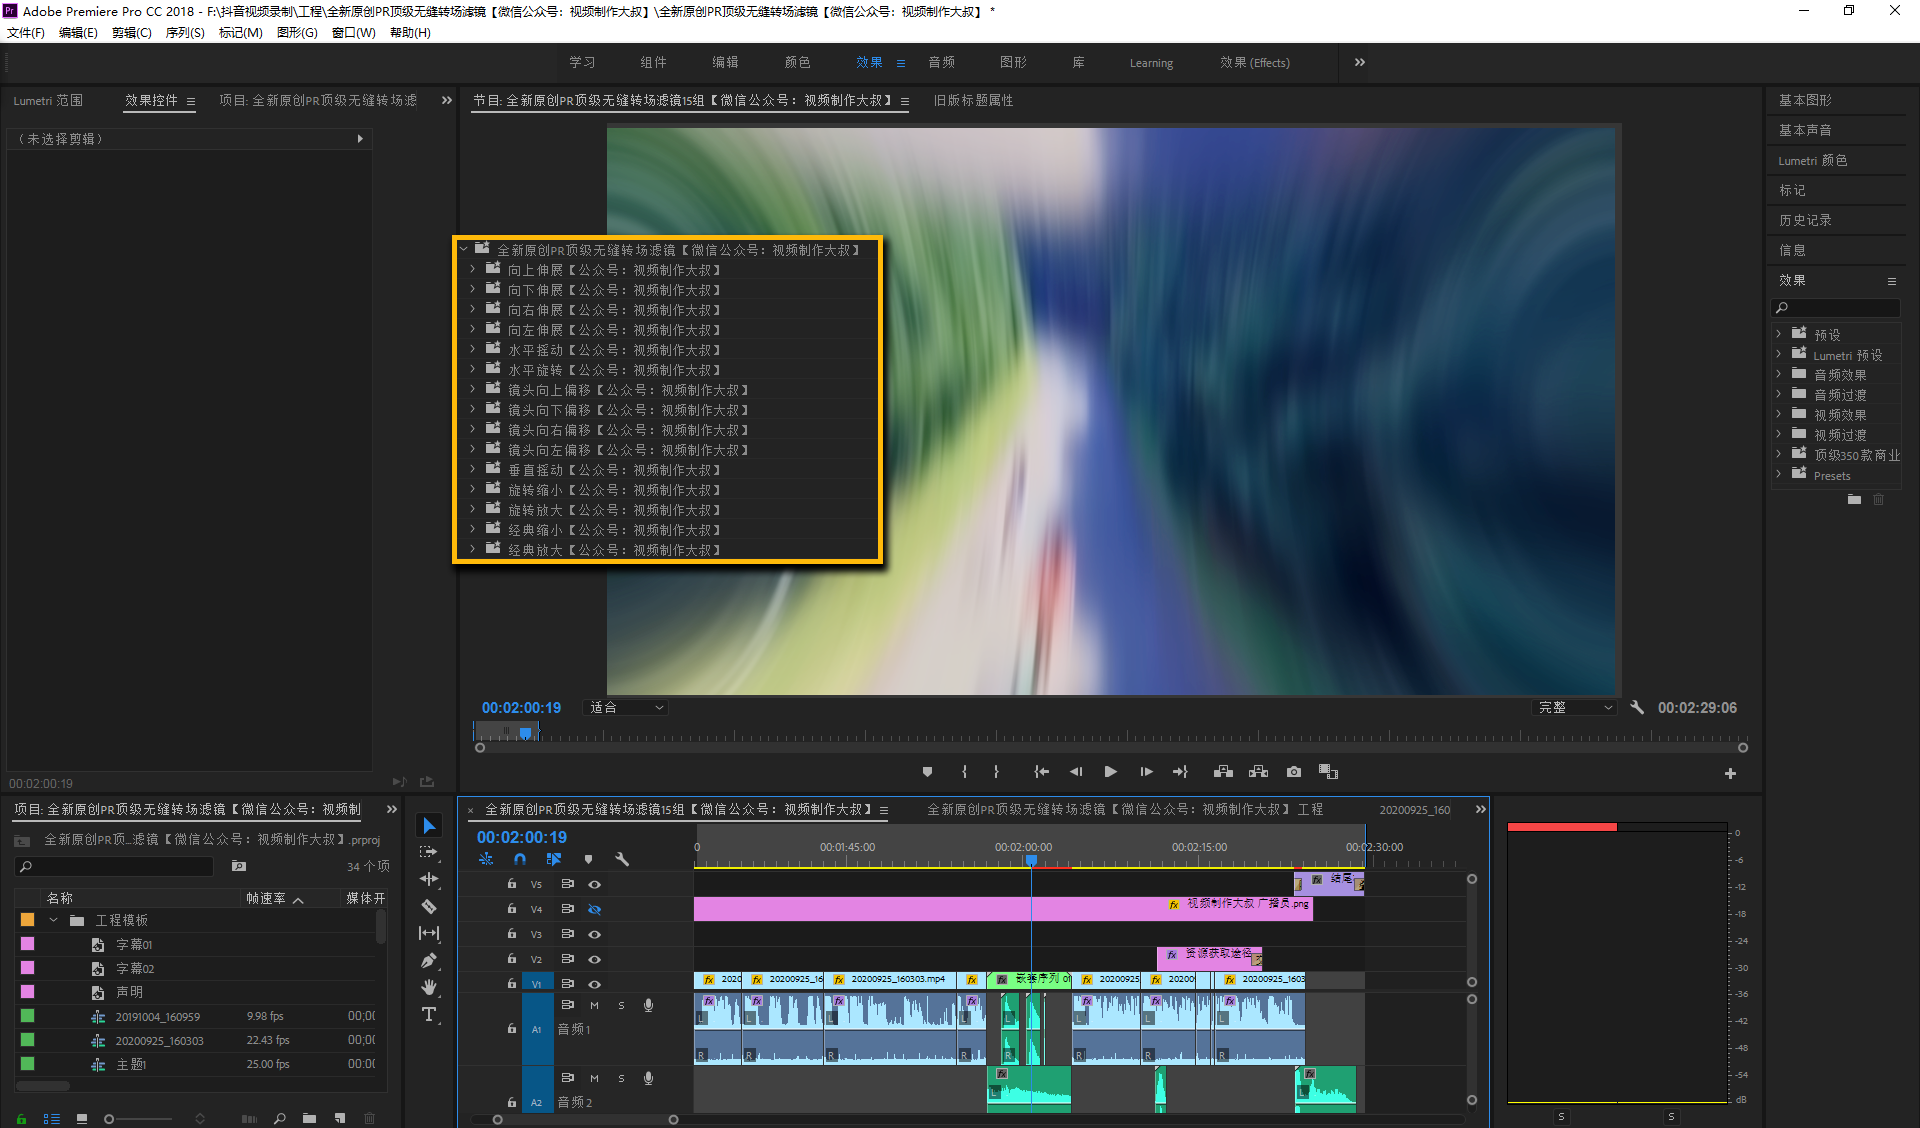Select the Pen tool

429,960
